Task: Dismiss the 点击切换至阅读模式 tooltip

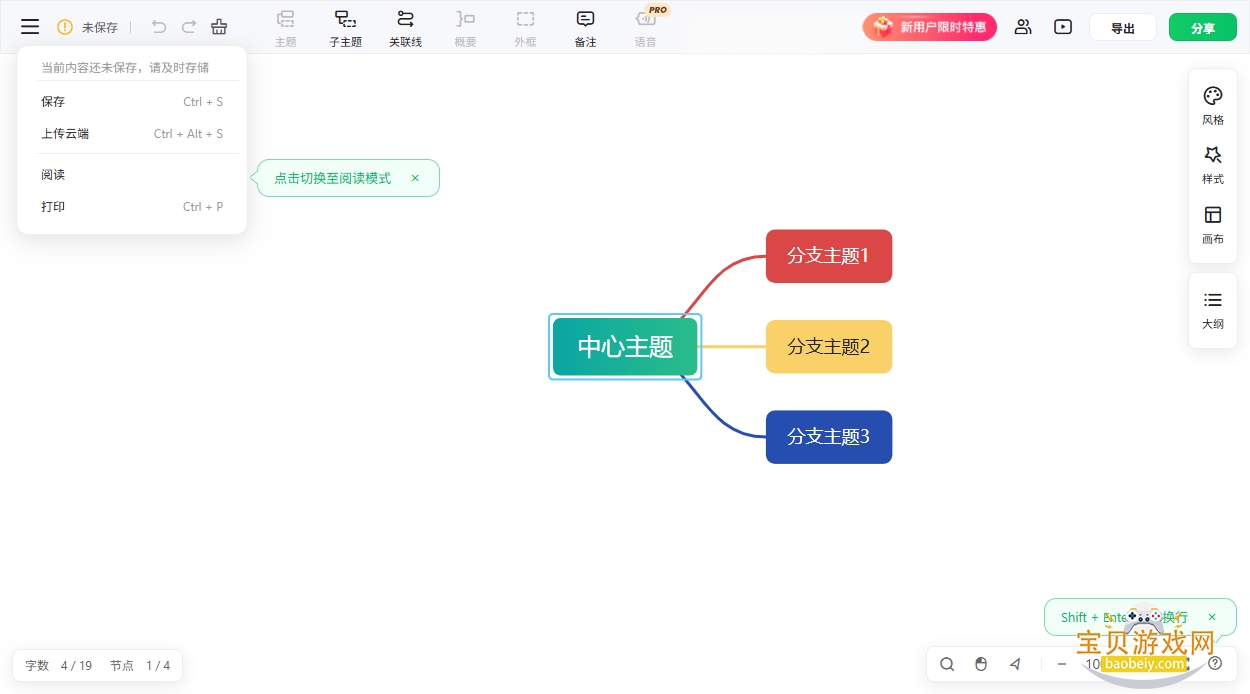Action: click(x=415, y=178)
